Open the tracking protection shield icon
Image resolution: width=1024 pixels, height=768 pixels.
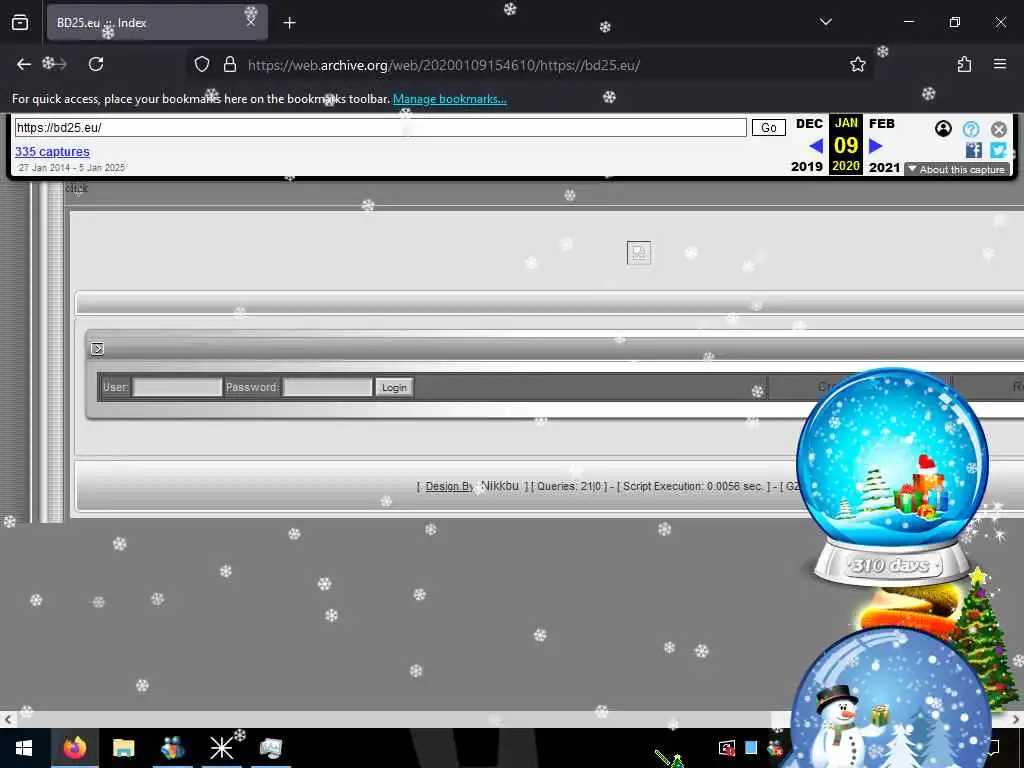(202, 64)
